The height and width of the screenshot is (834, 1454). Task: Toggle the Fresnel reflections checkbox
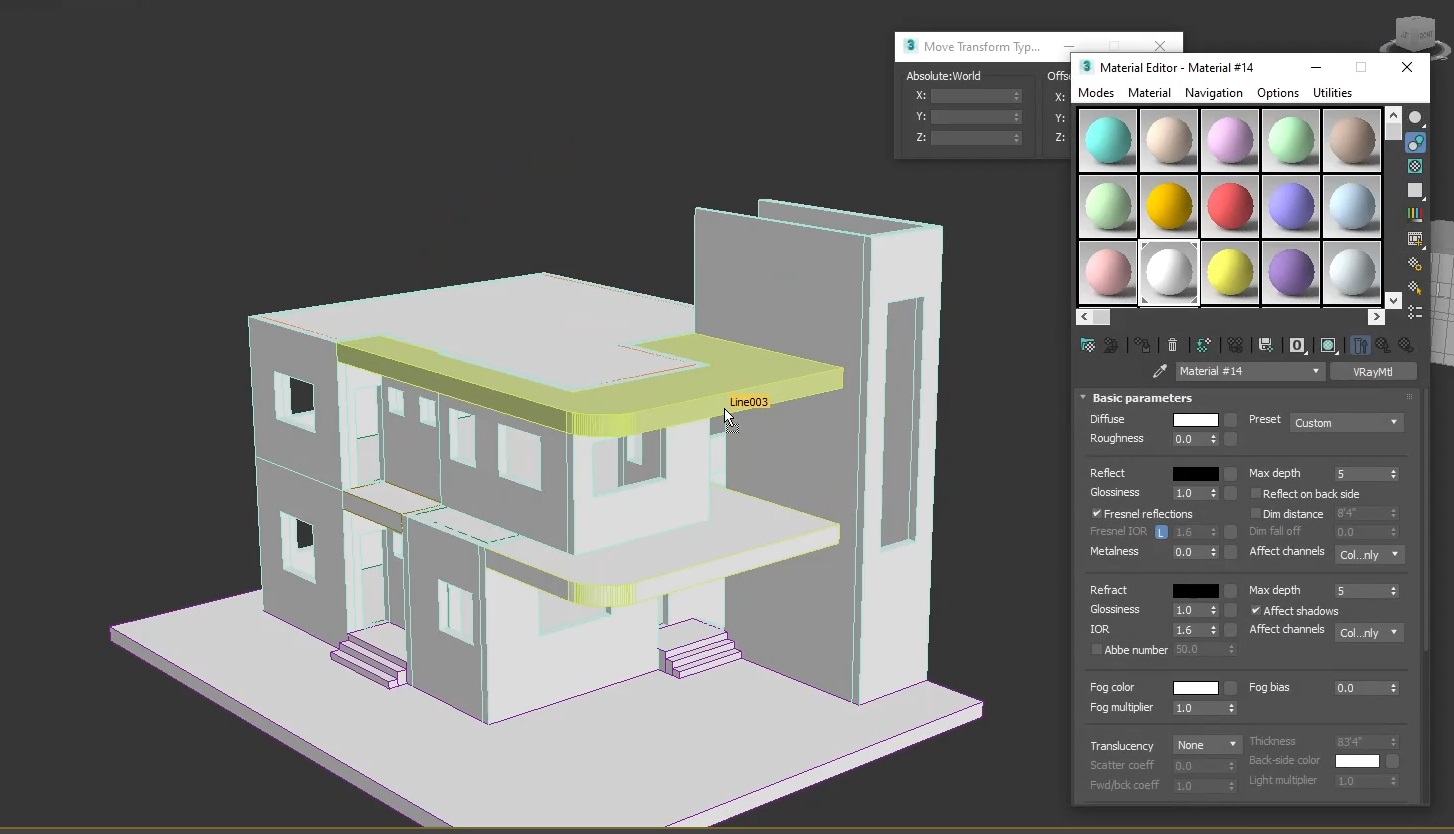[x=1097, y=513]
